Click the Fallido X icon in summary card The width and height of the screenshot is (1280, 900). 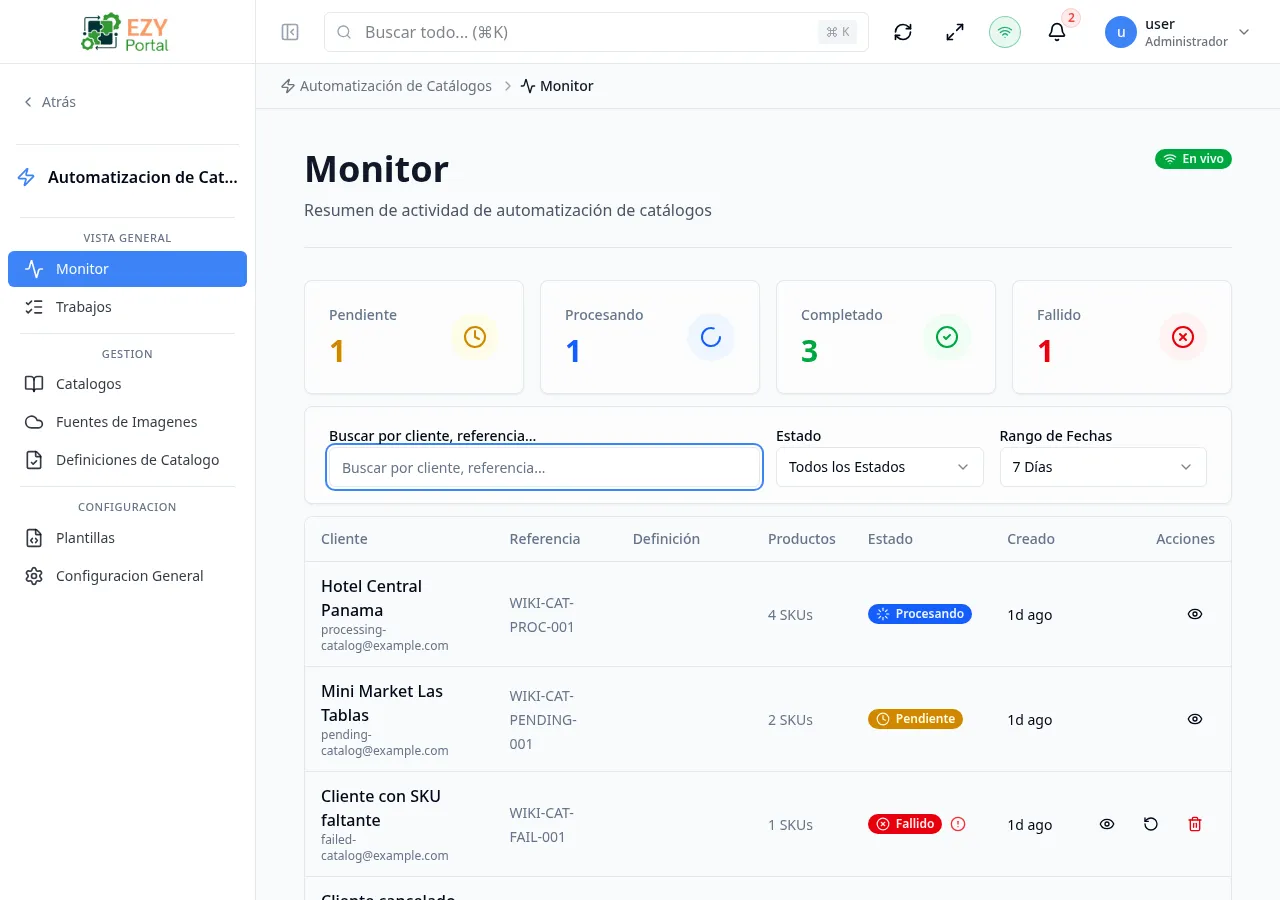pos(1183,337)
